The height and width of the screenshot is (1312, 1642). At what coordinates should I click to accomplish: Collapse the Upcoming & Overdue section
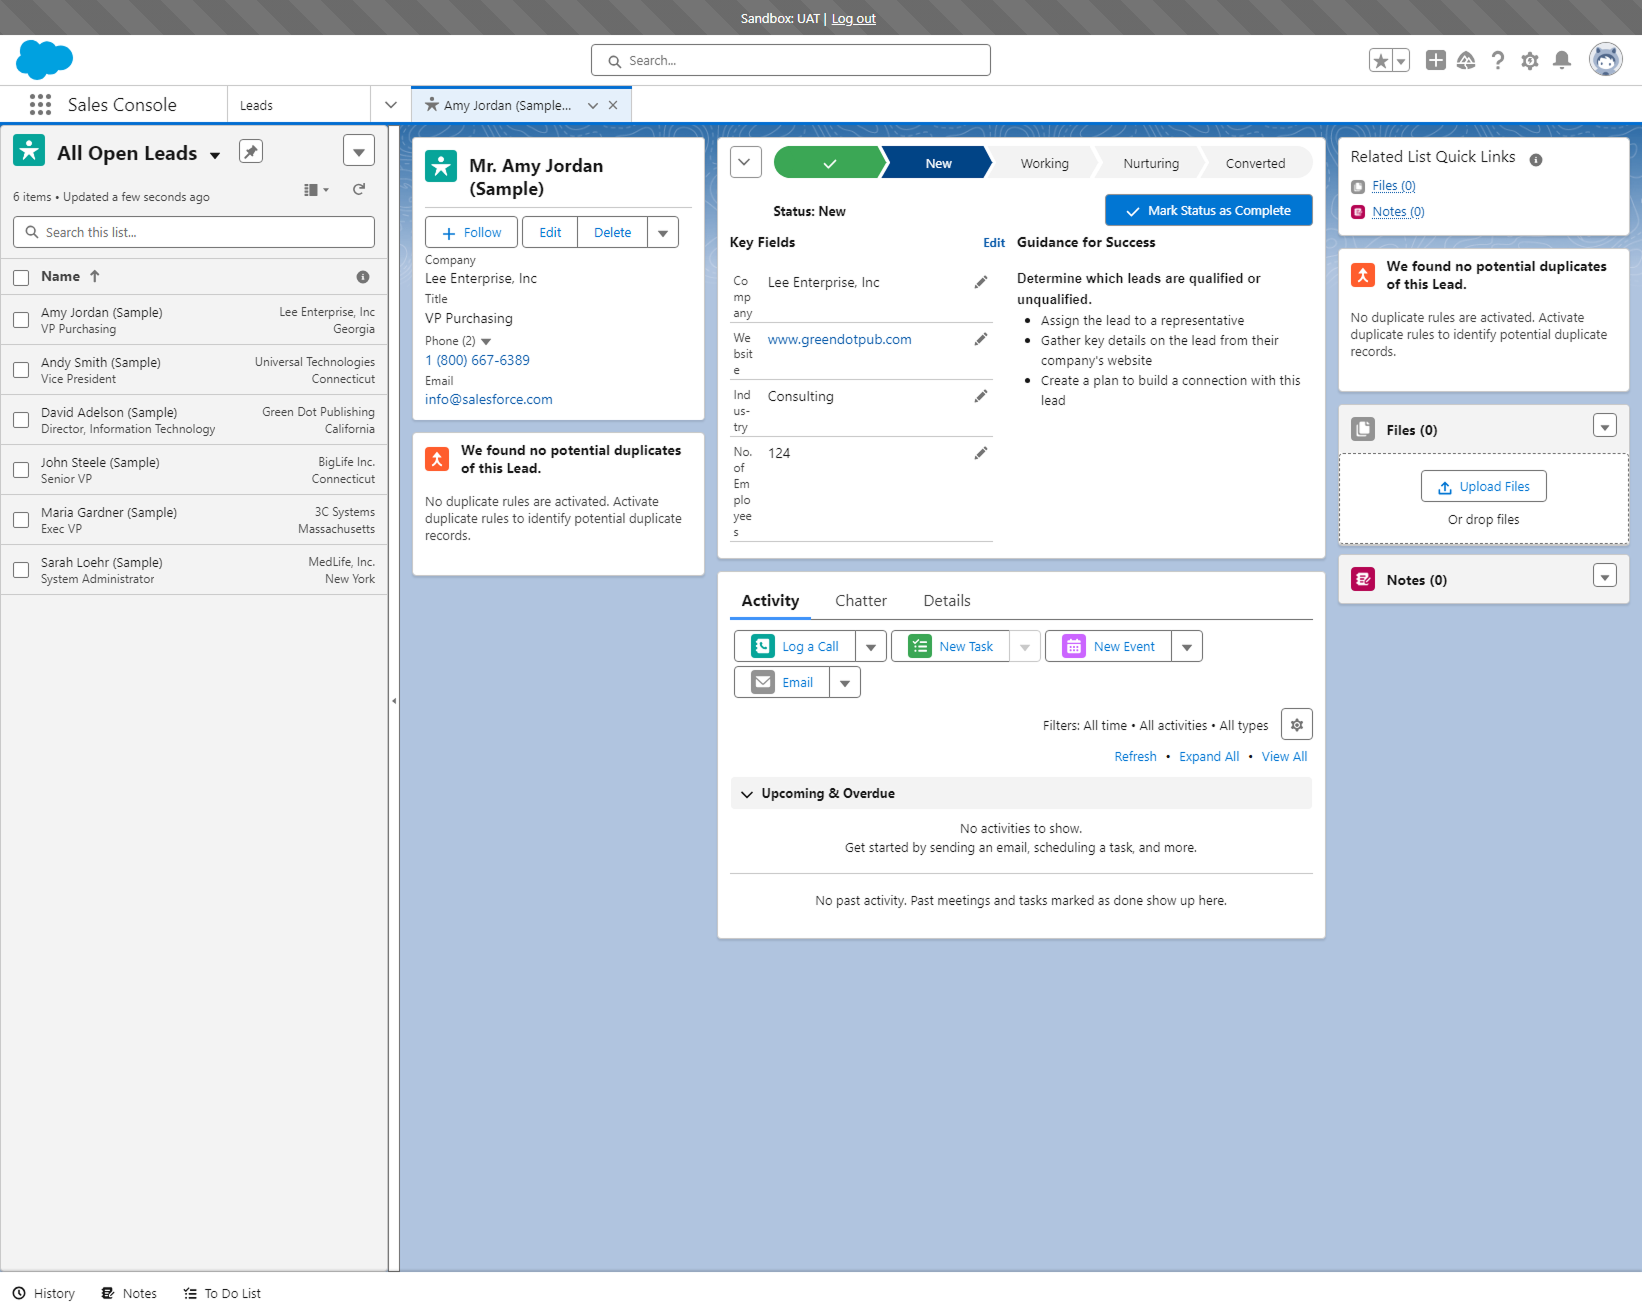point(747,793)
